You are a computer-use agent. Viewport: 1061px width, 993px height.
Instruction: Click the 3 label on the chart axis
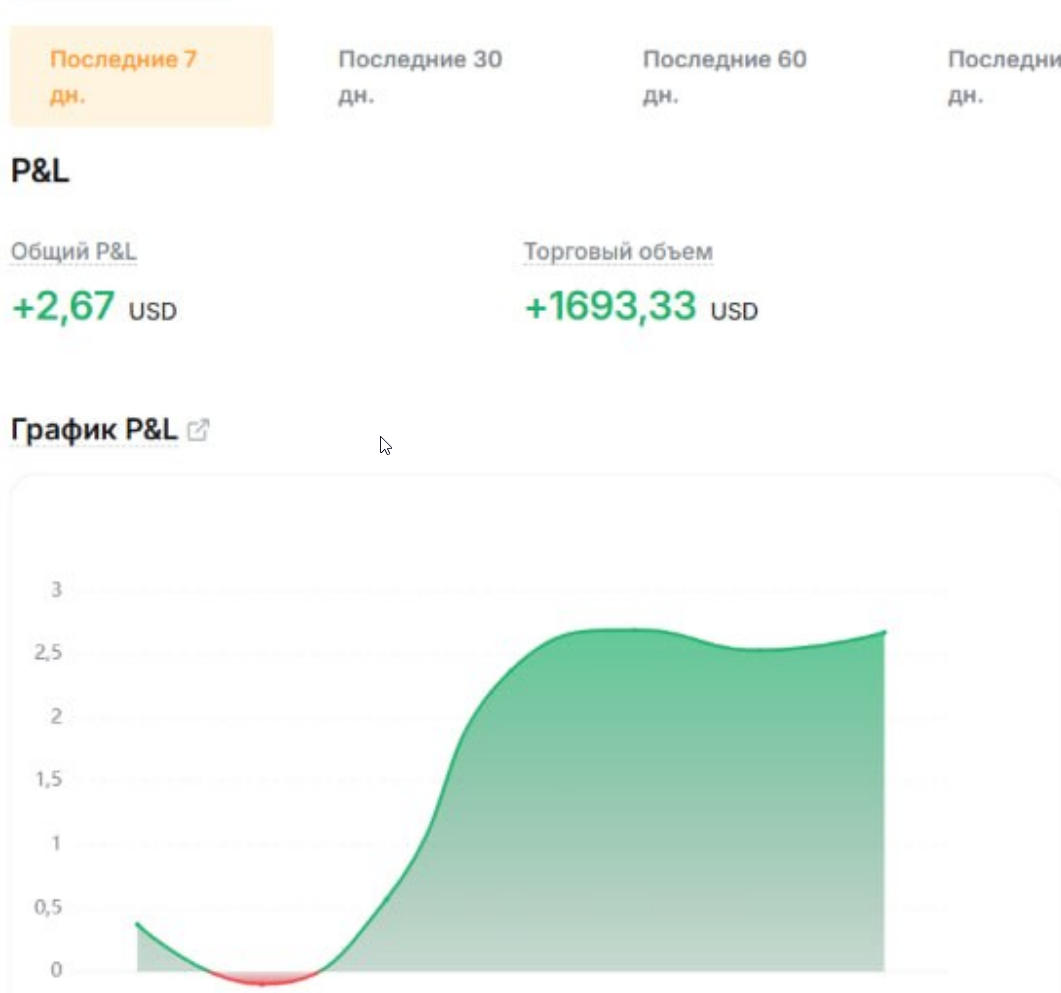[56, 590]
